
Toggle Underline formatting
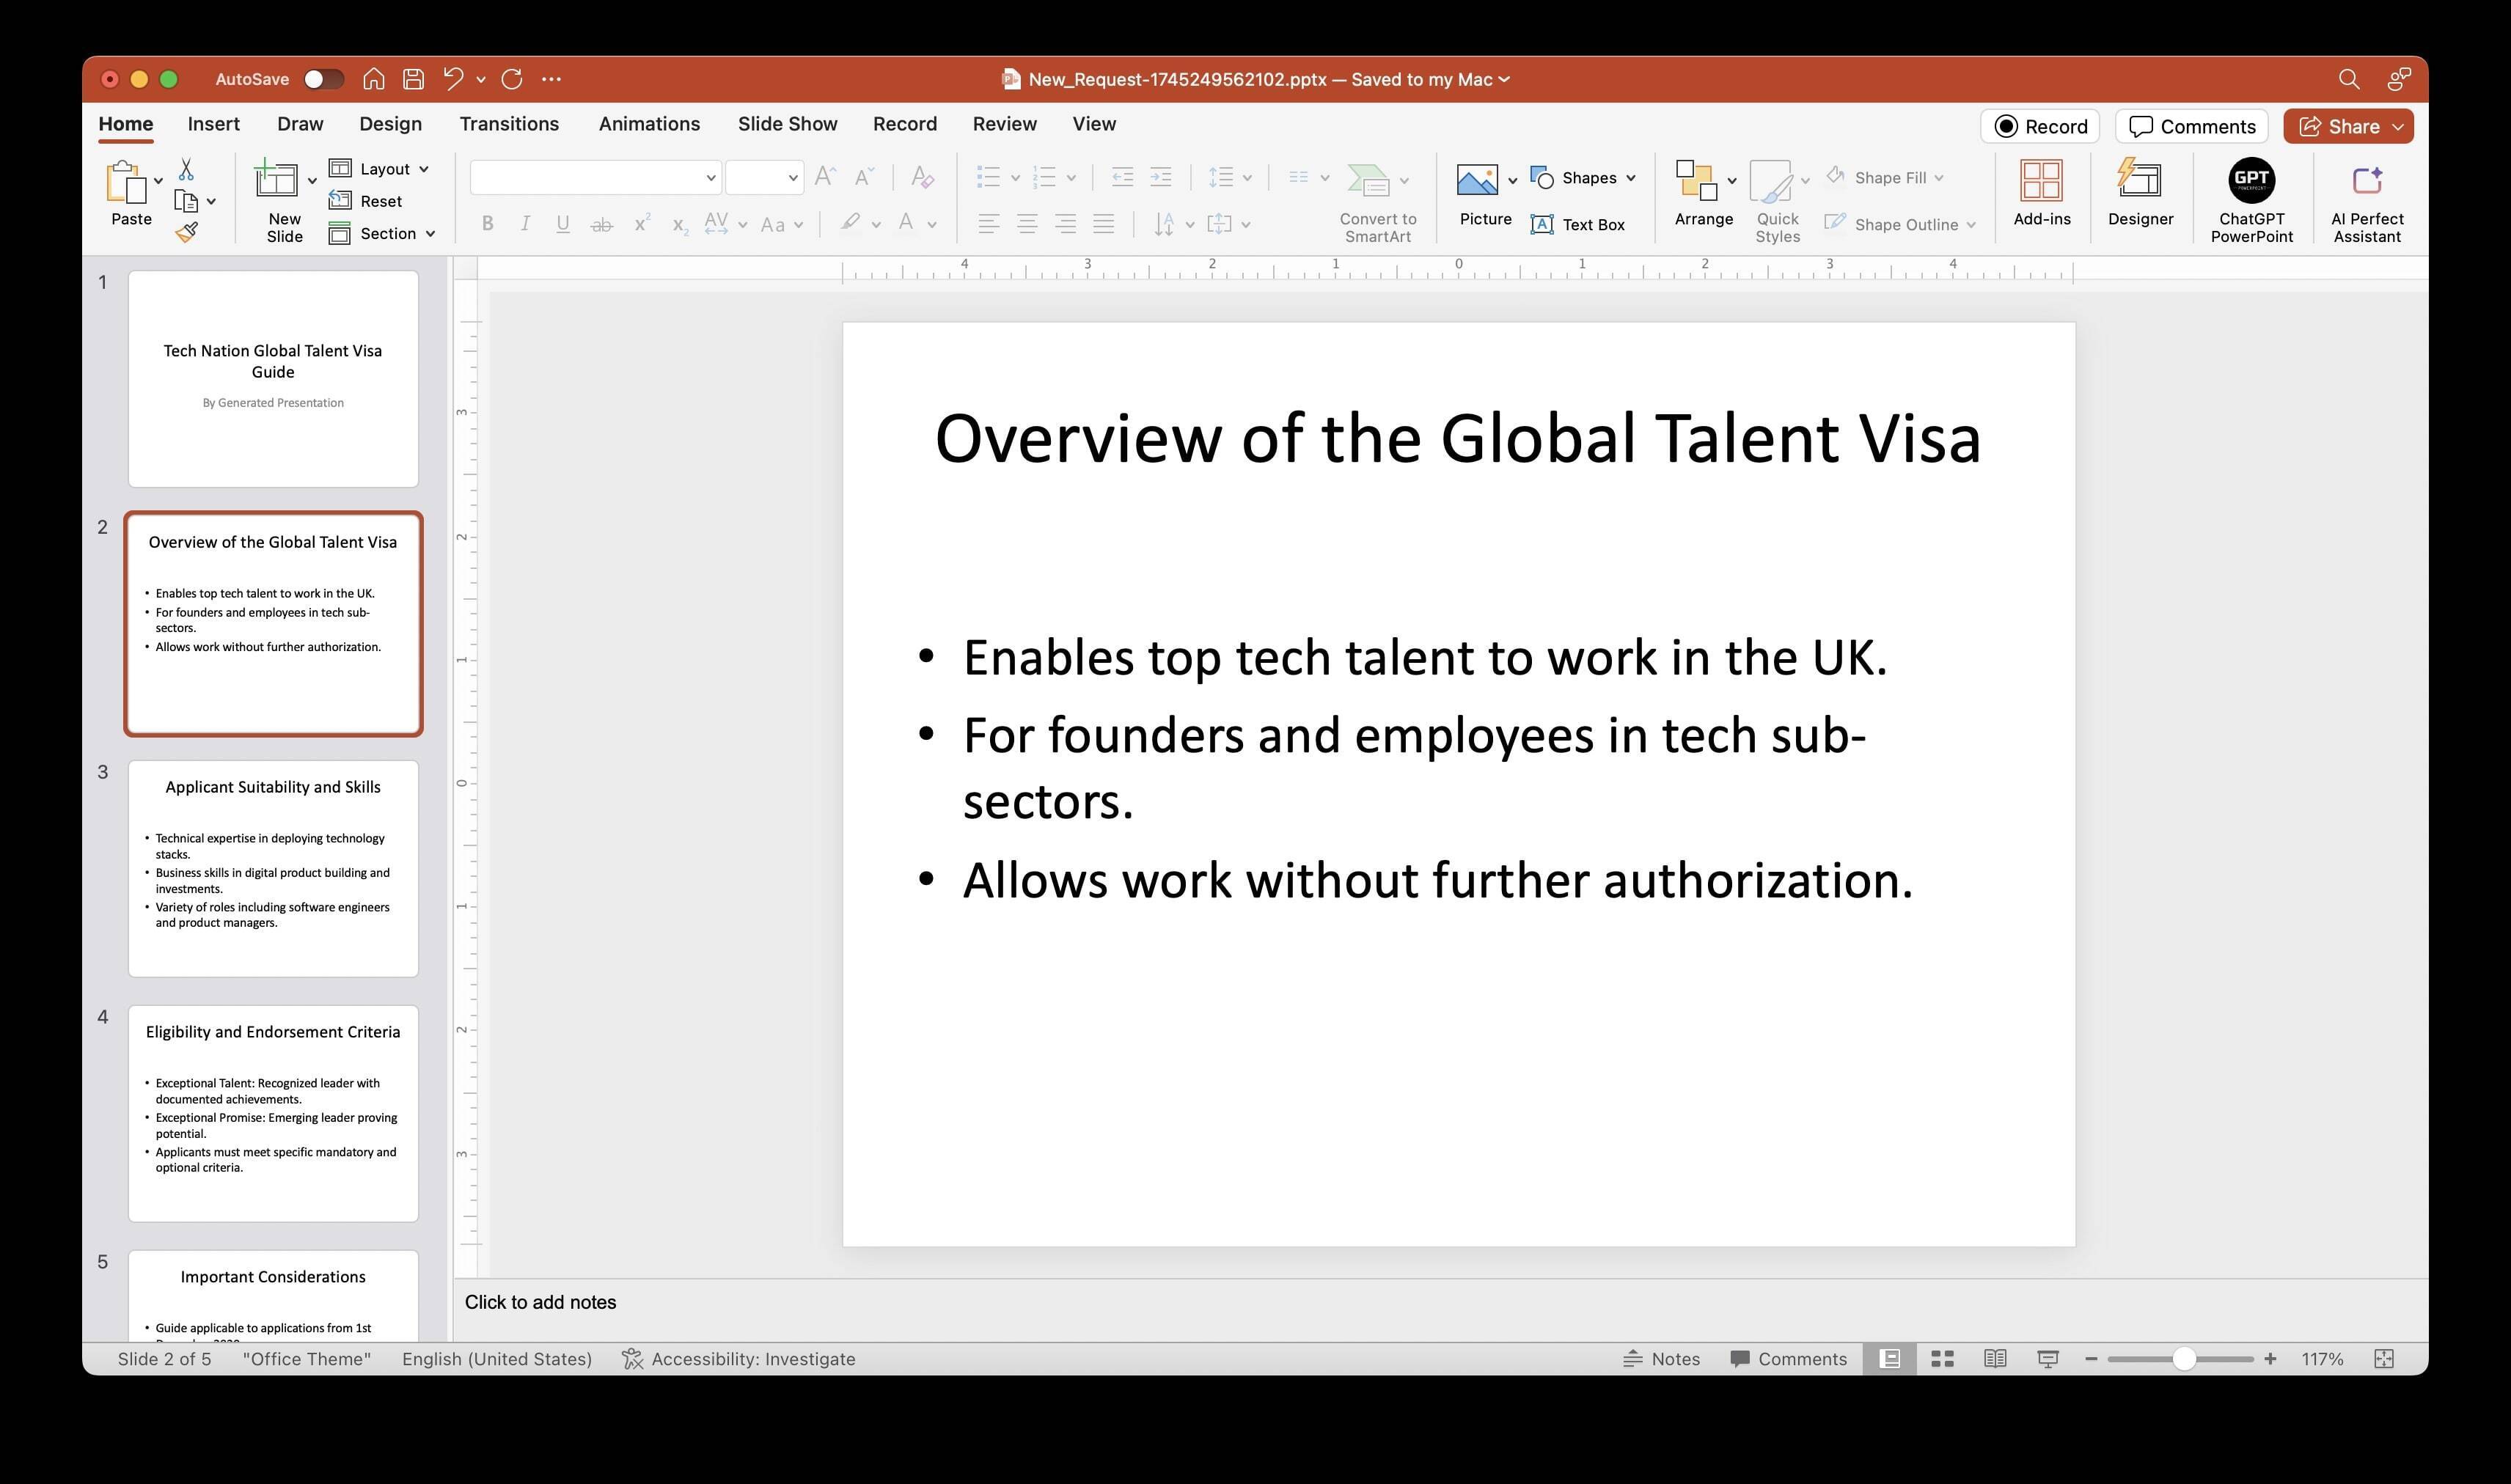[563, 224]
